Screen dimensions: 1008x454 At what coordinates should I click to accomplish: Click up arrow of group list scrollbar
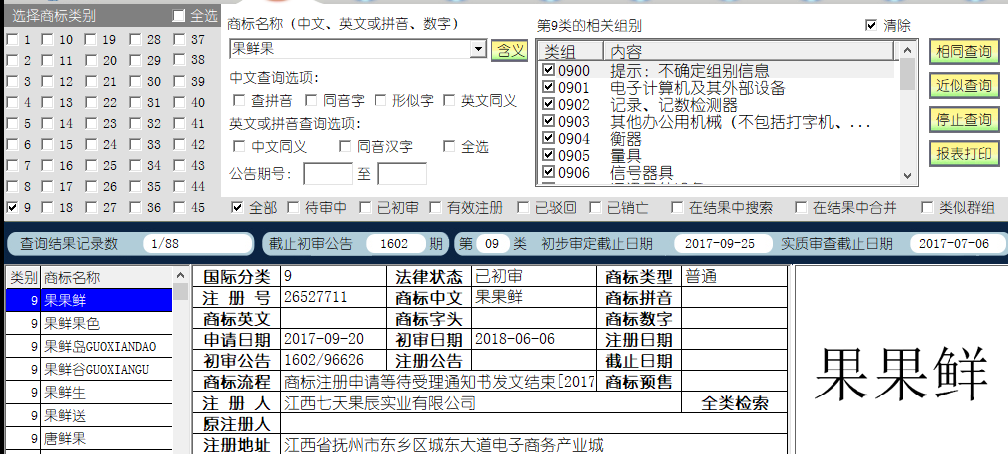(x=907, y=50)
